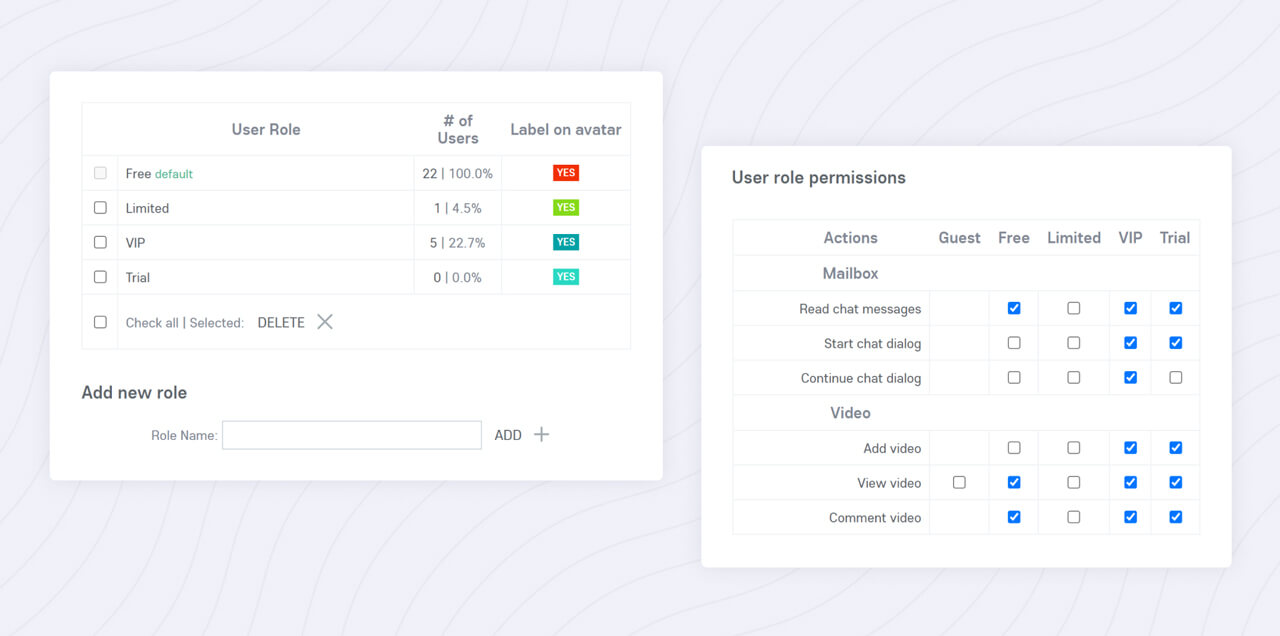Click the green YES label for Limited role
1280x636 pixels.
coord(566,208)
